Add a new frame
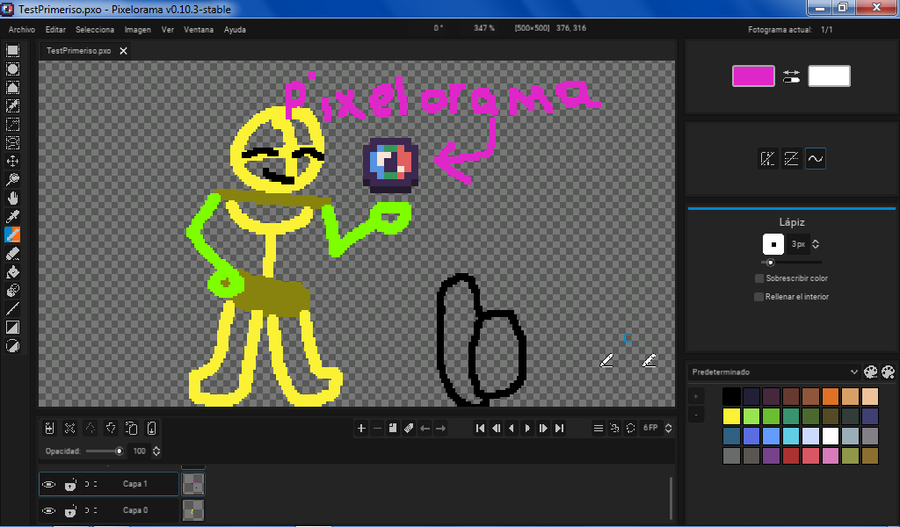The height and width of the screenshot is (527, 900). tap(361, 428)
